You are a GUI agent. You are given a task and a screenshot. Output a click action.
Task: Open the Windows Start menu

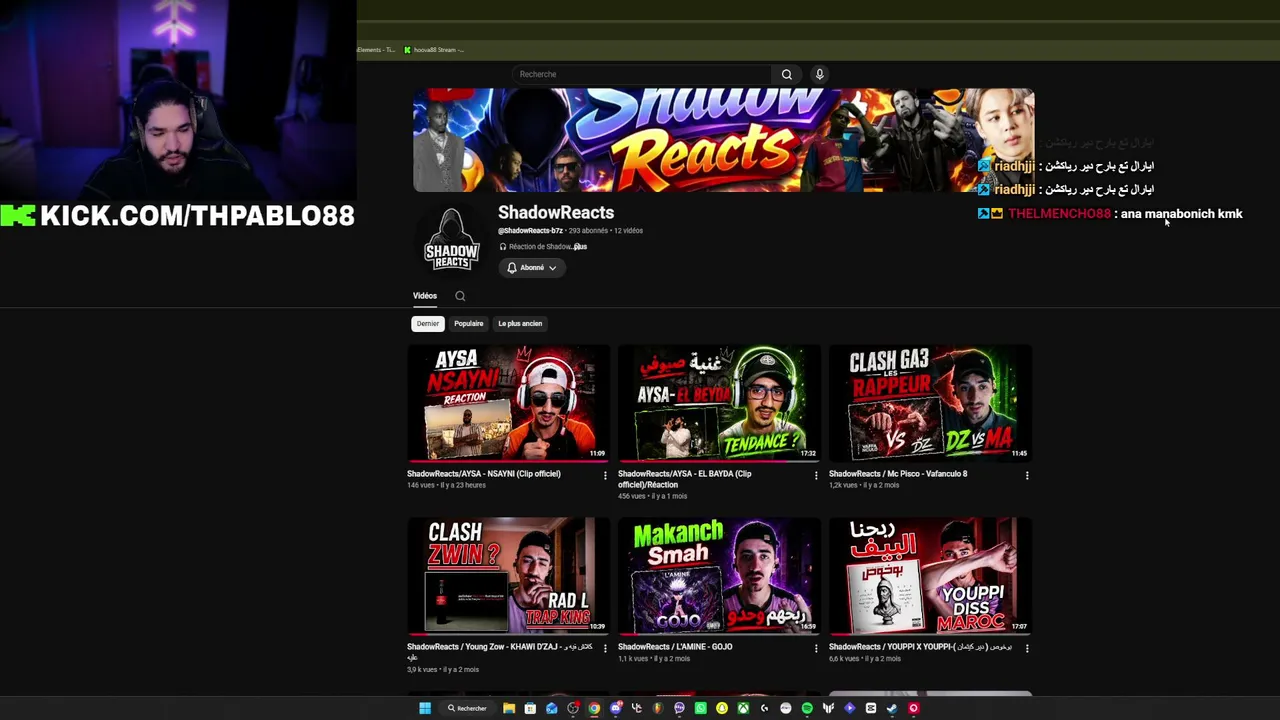pos(425,708)
